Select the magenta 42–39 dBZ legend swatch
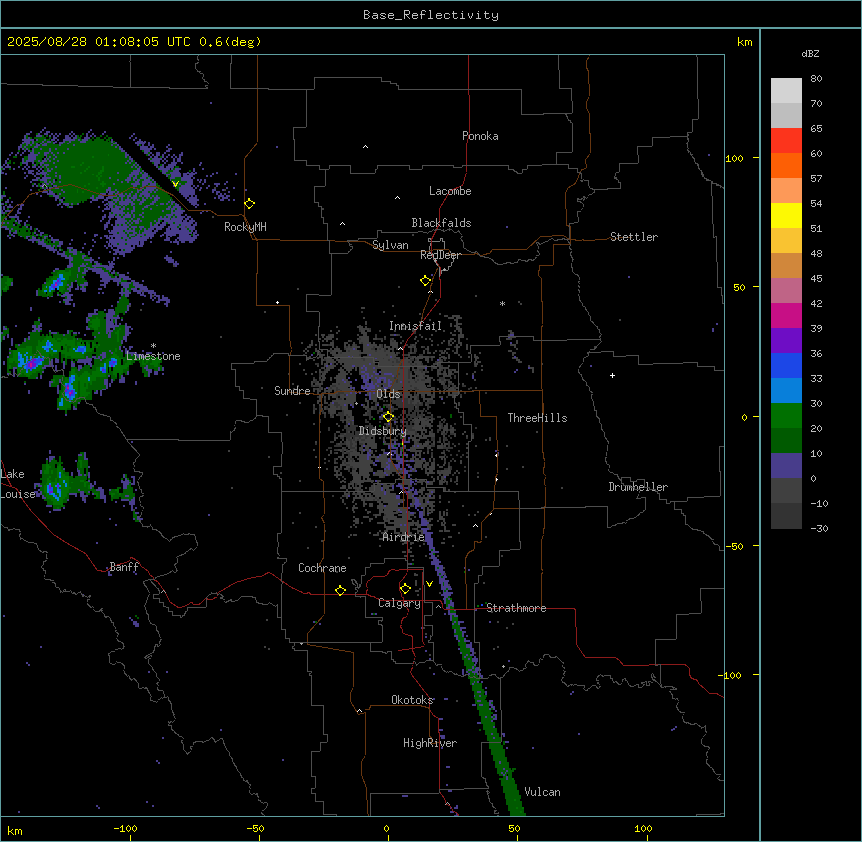862x842 pixels. [x=786, y=315]
